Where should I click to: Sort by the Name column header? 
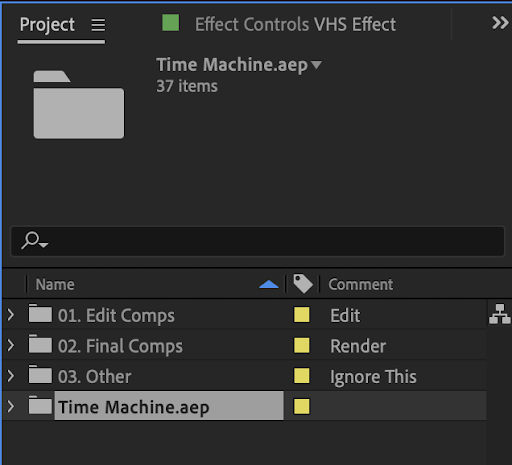[x=55, y=284]
